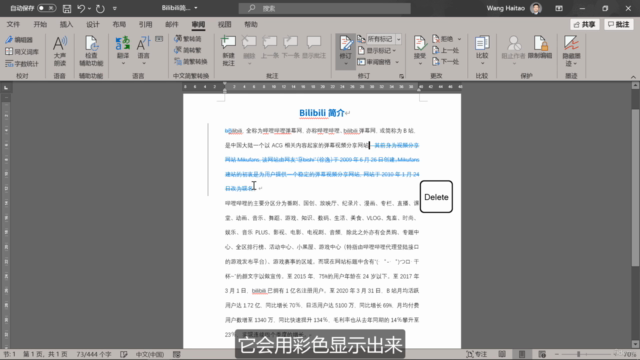Open 简繁转换 conversion dialog

pos(191,62)
